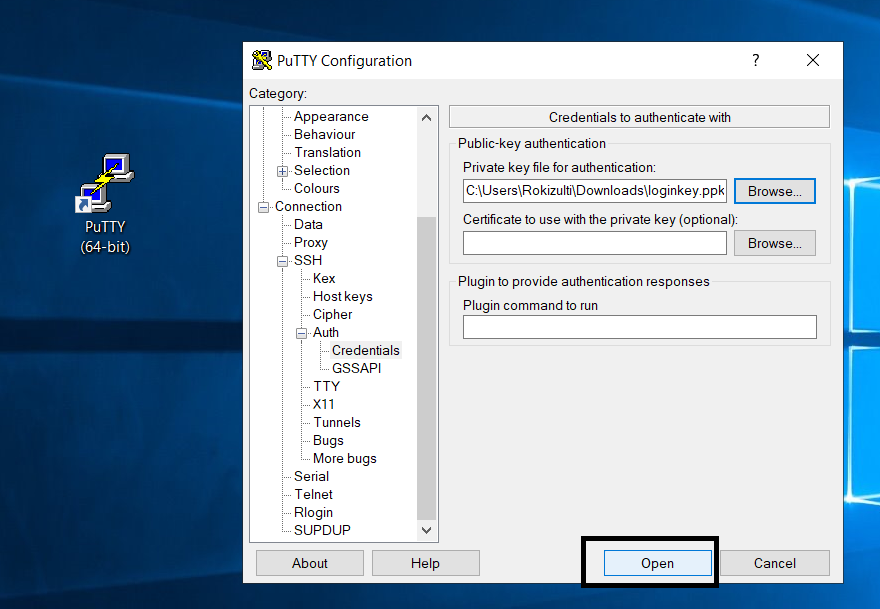The height and width of the screenshot is (609, 880).
Task: Click the certificate file input field
Action: pos(595,243)
